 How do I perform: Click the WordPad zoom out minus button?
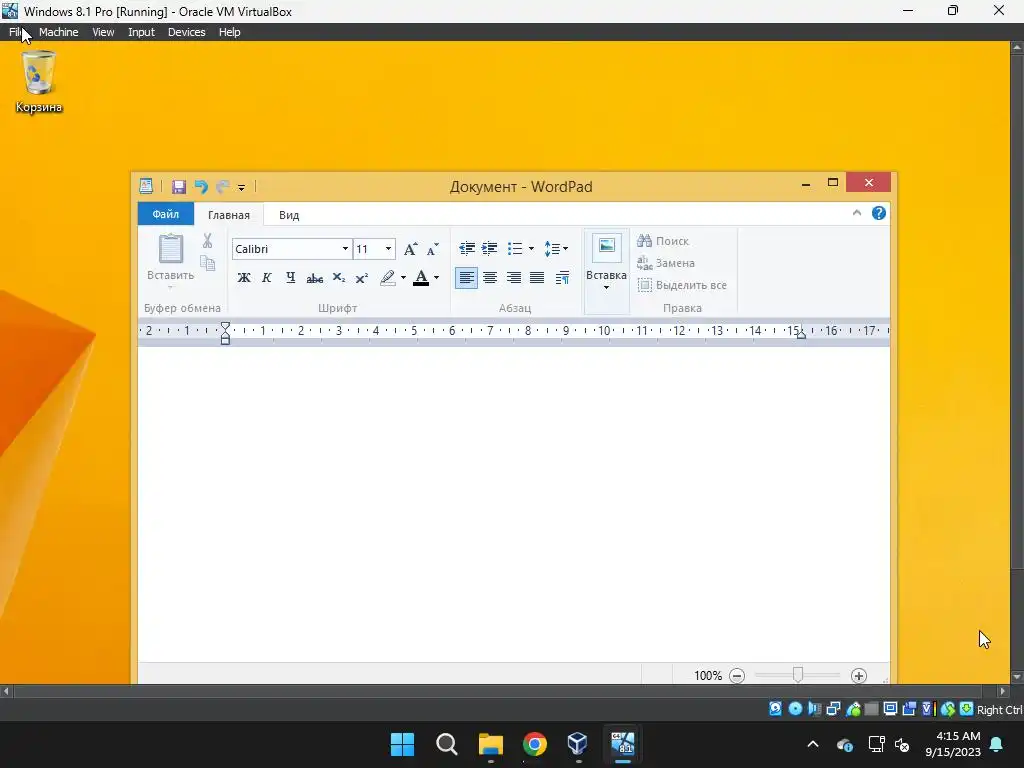click(737, 676)
